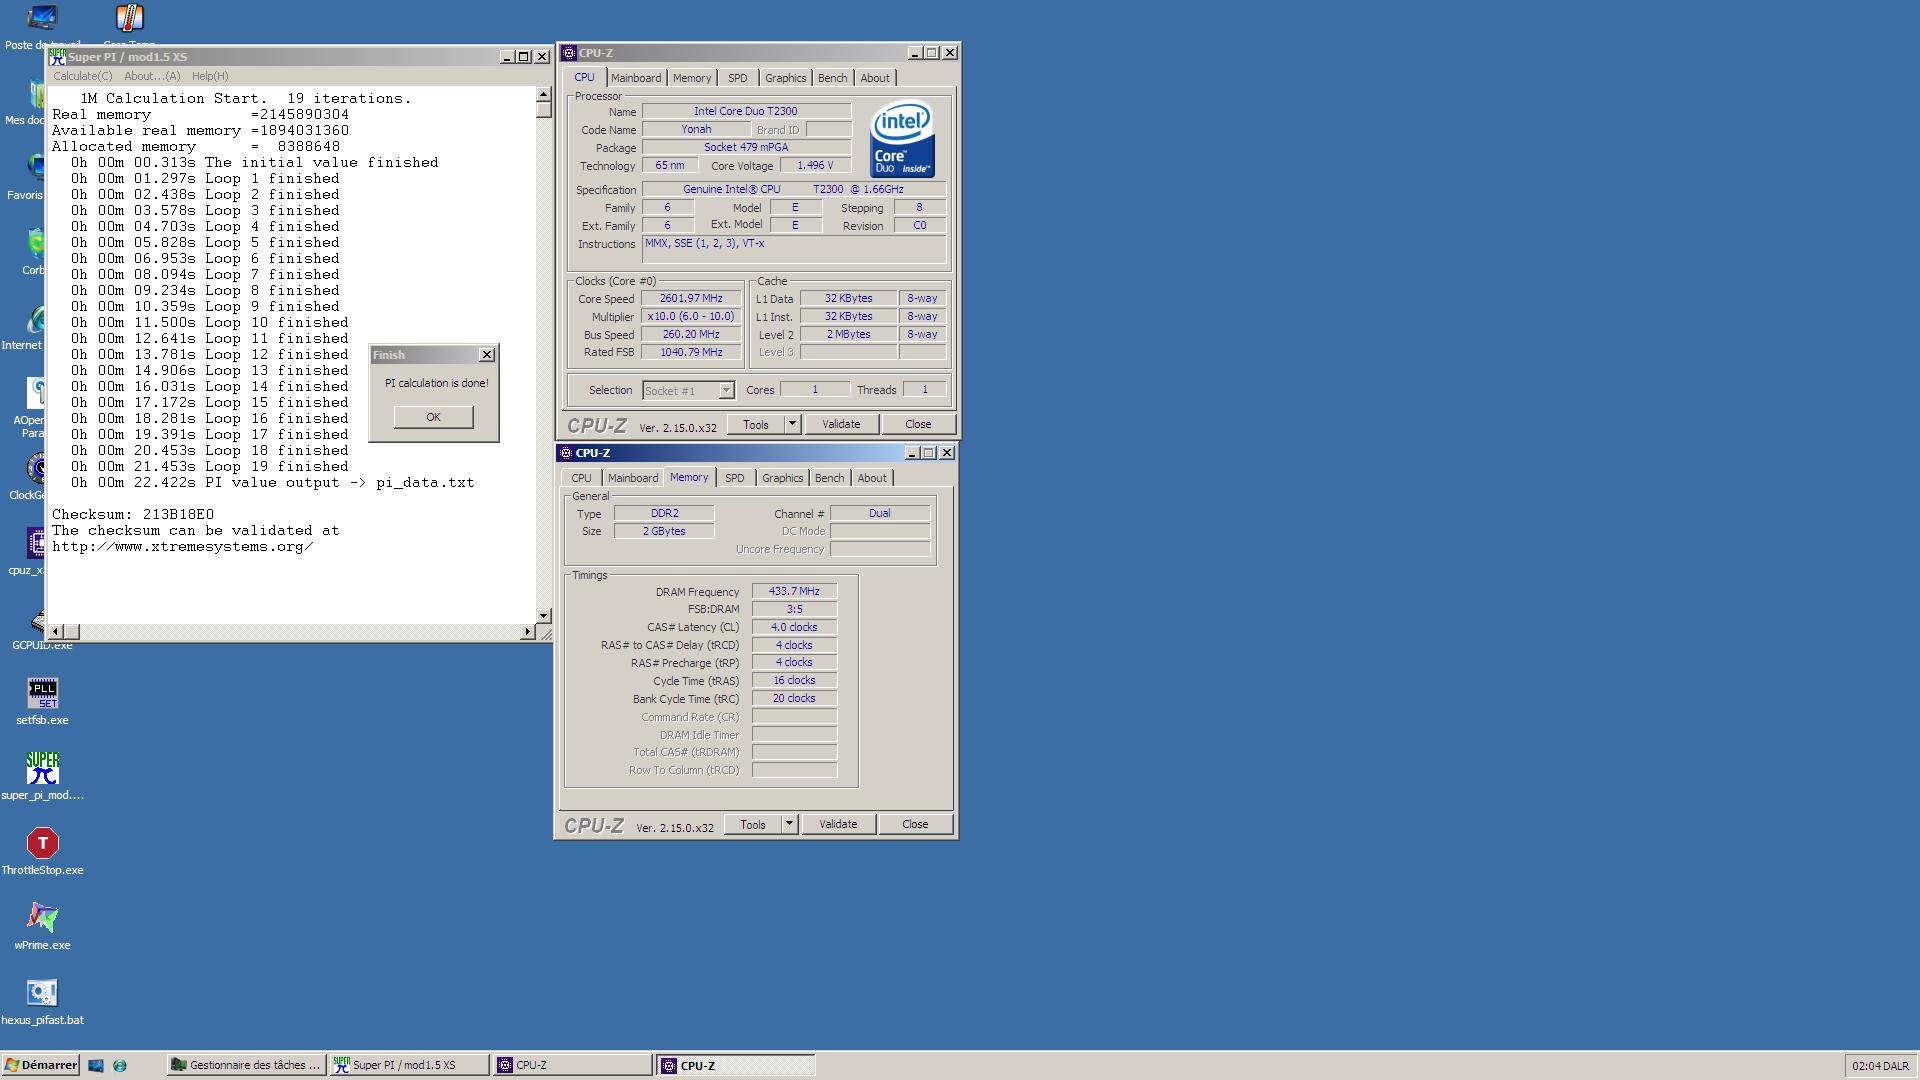
Task: Switch to Super PI taskbar button
Action: [409, 1066]
